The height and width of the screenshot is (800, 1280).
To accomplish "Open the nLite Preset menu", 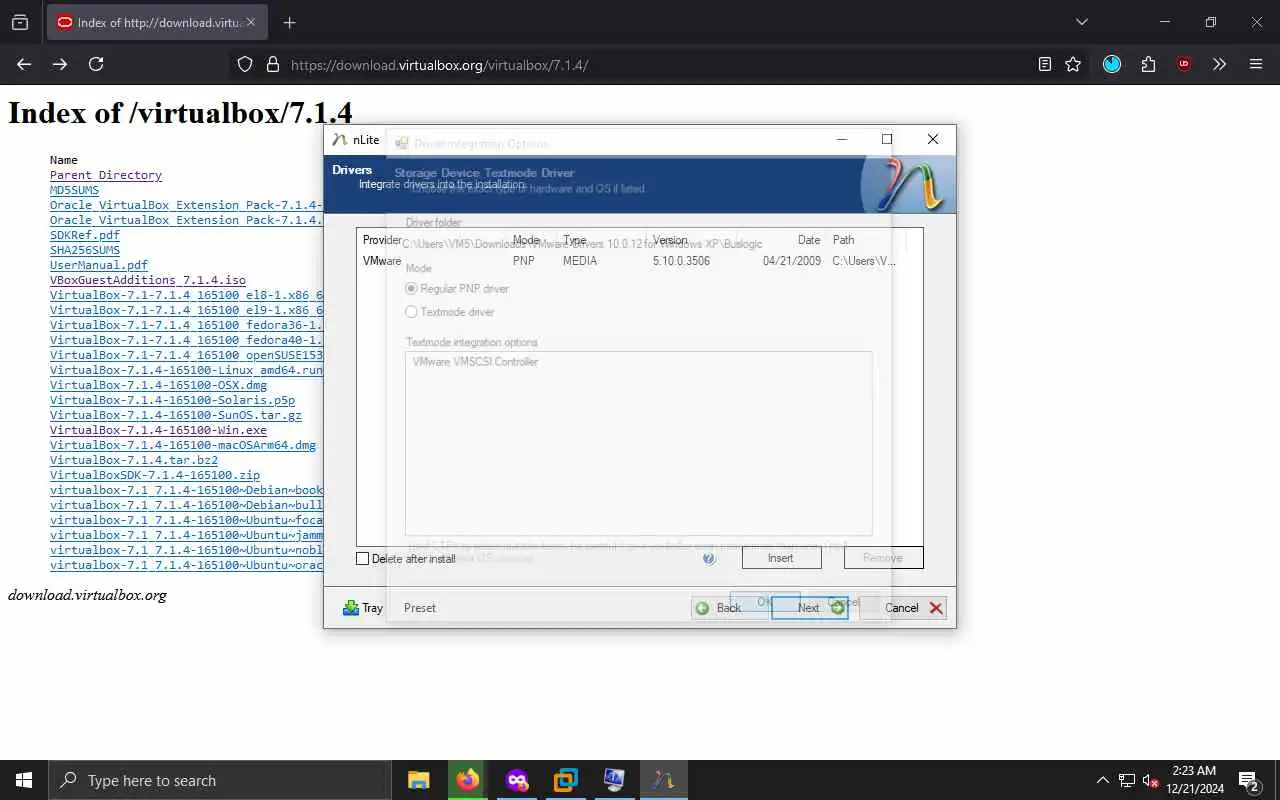I will pyautogui.click(x=420, y=608).
